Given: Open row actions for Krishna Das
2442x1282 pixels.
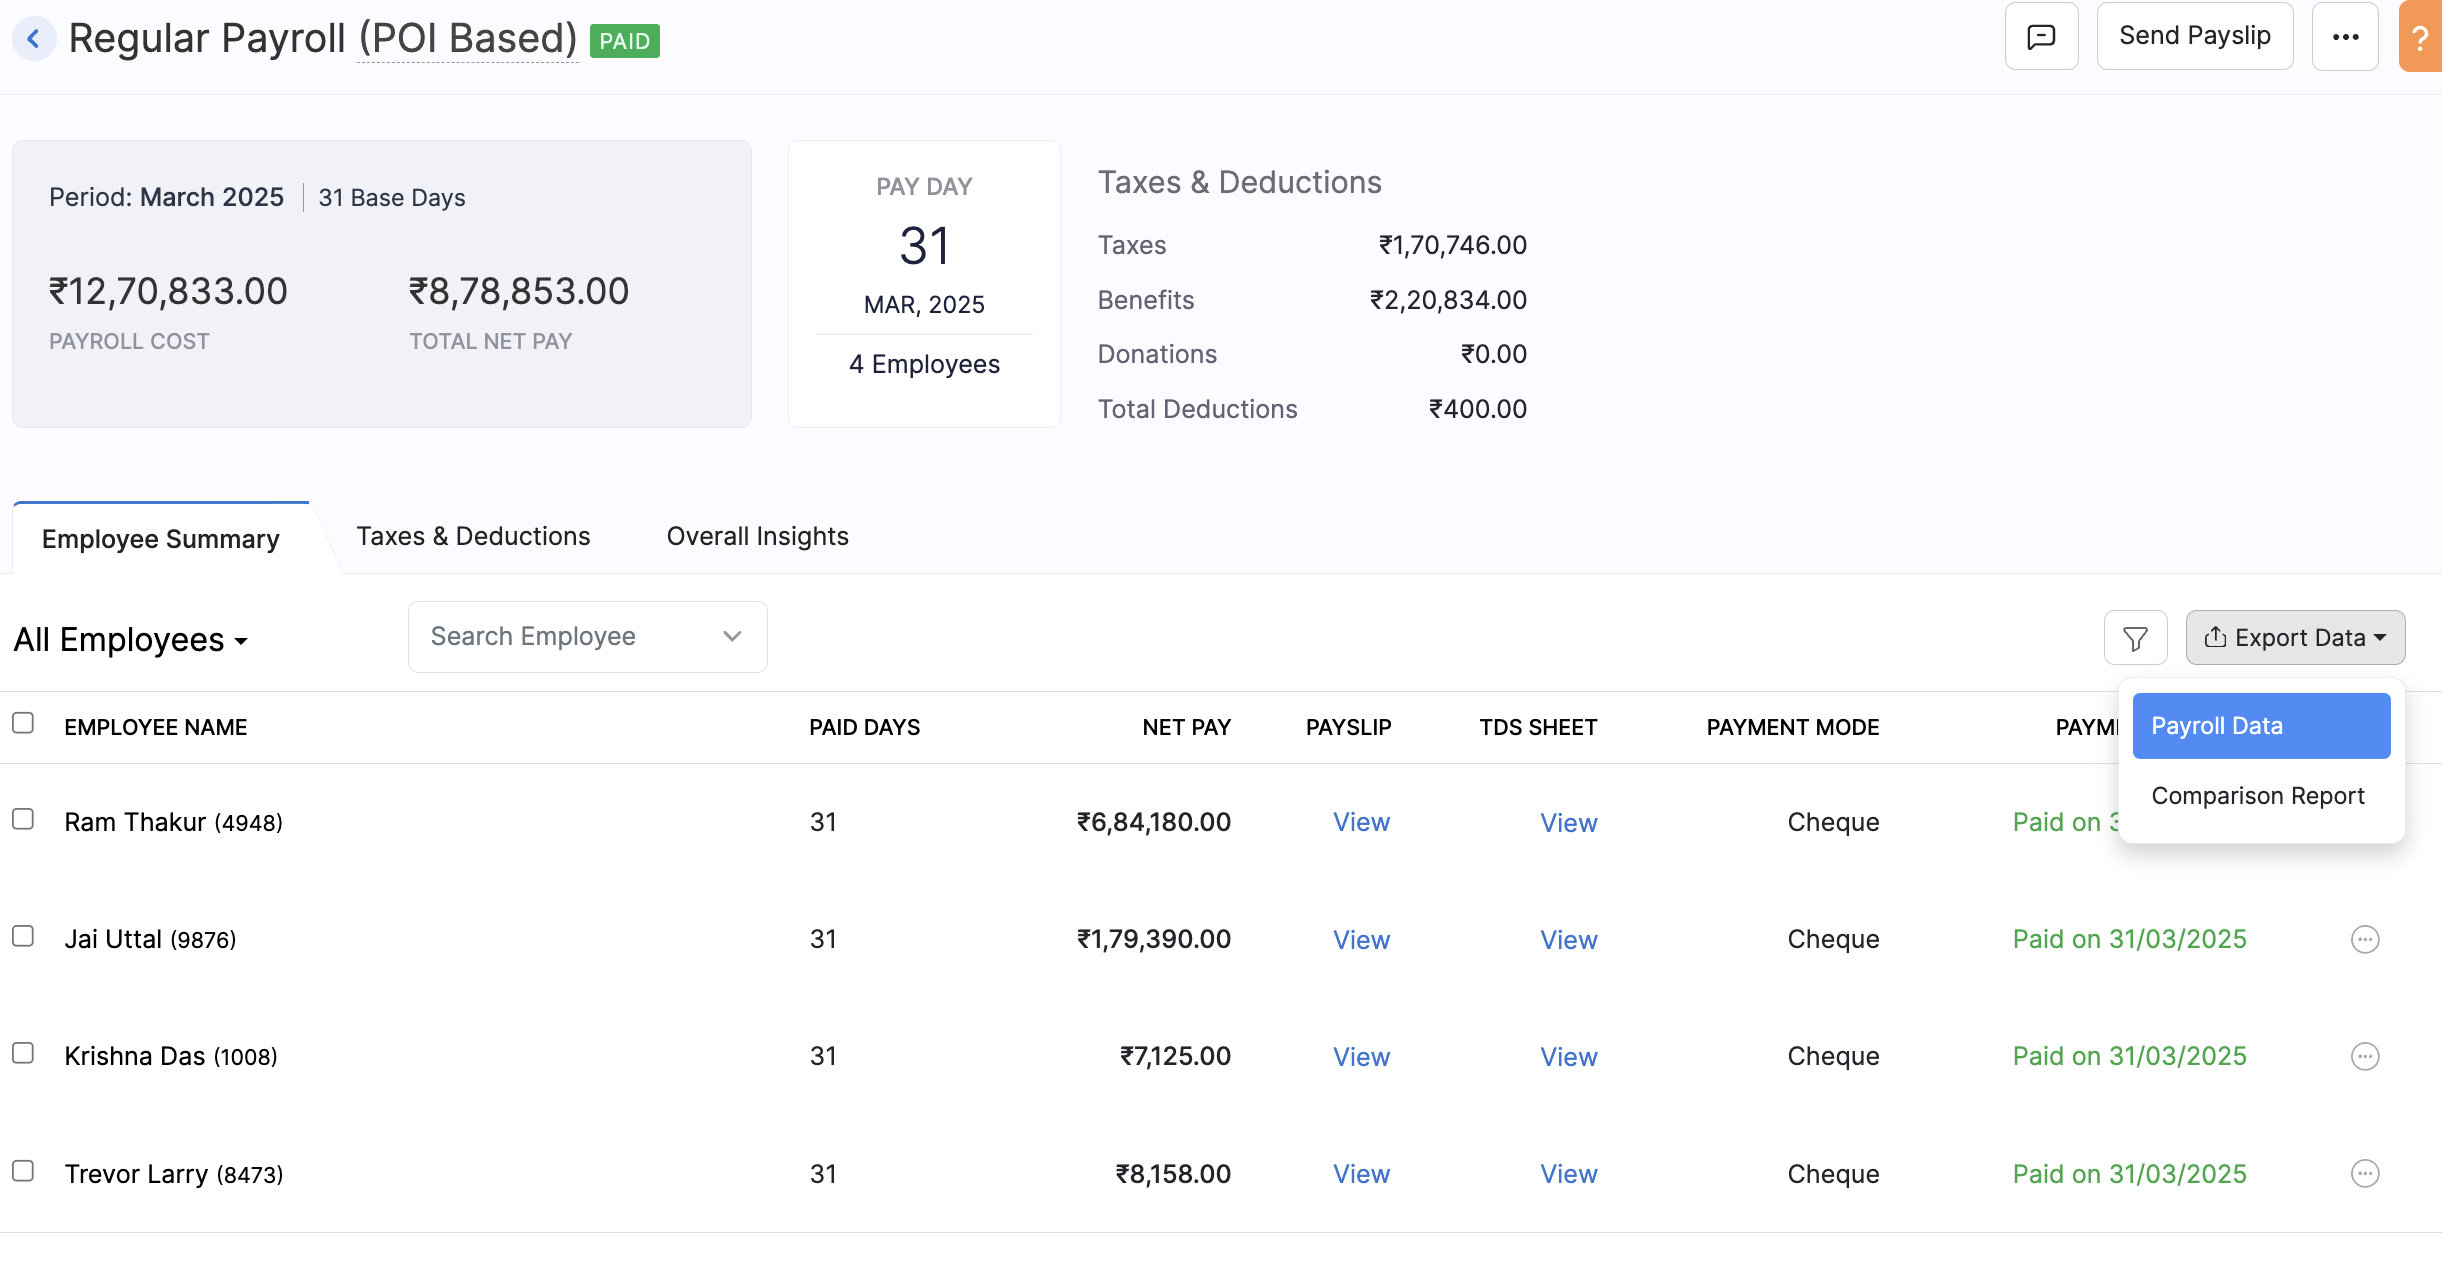Looking at the screenshot, I should coord(2364,1055).
